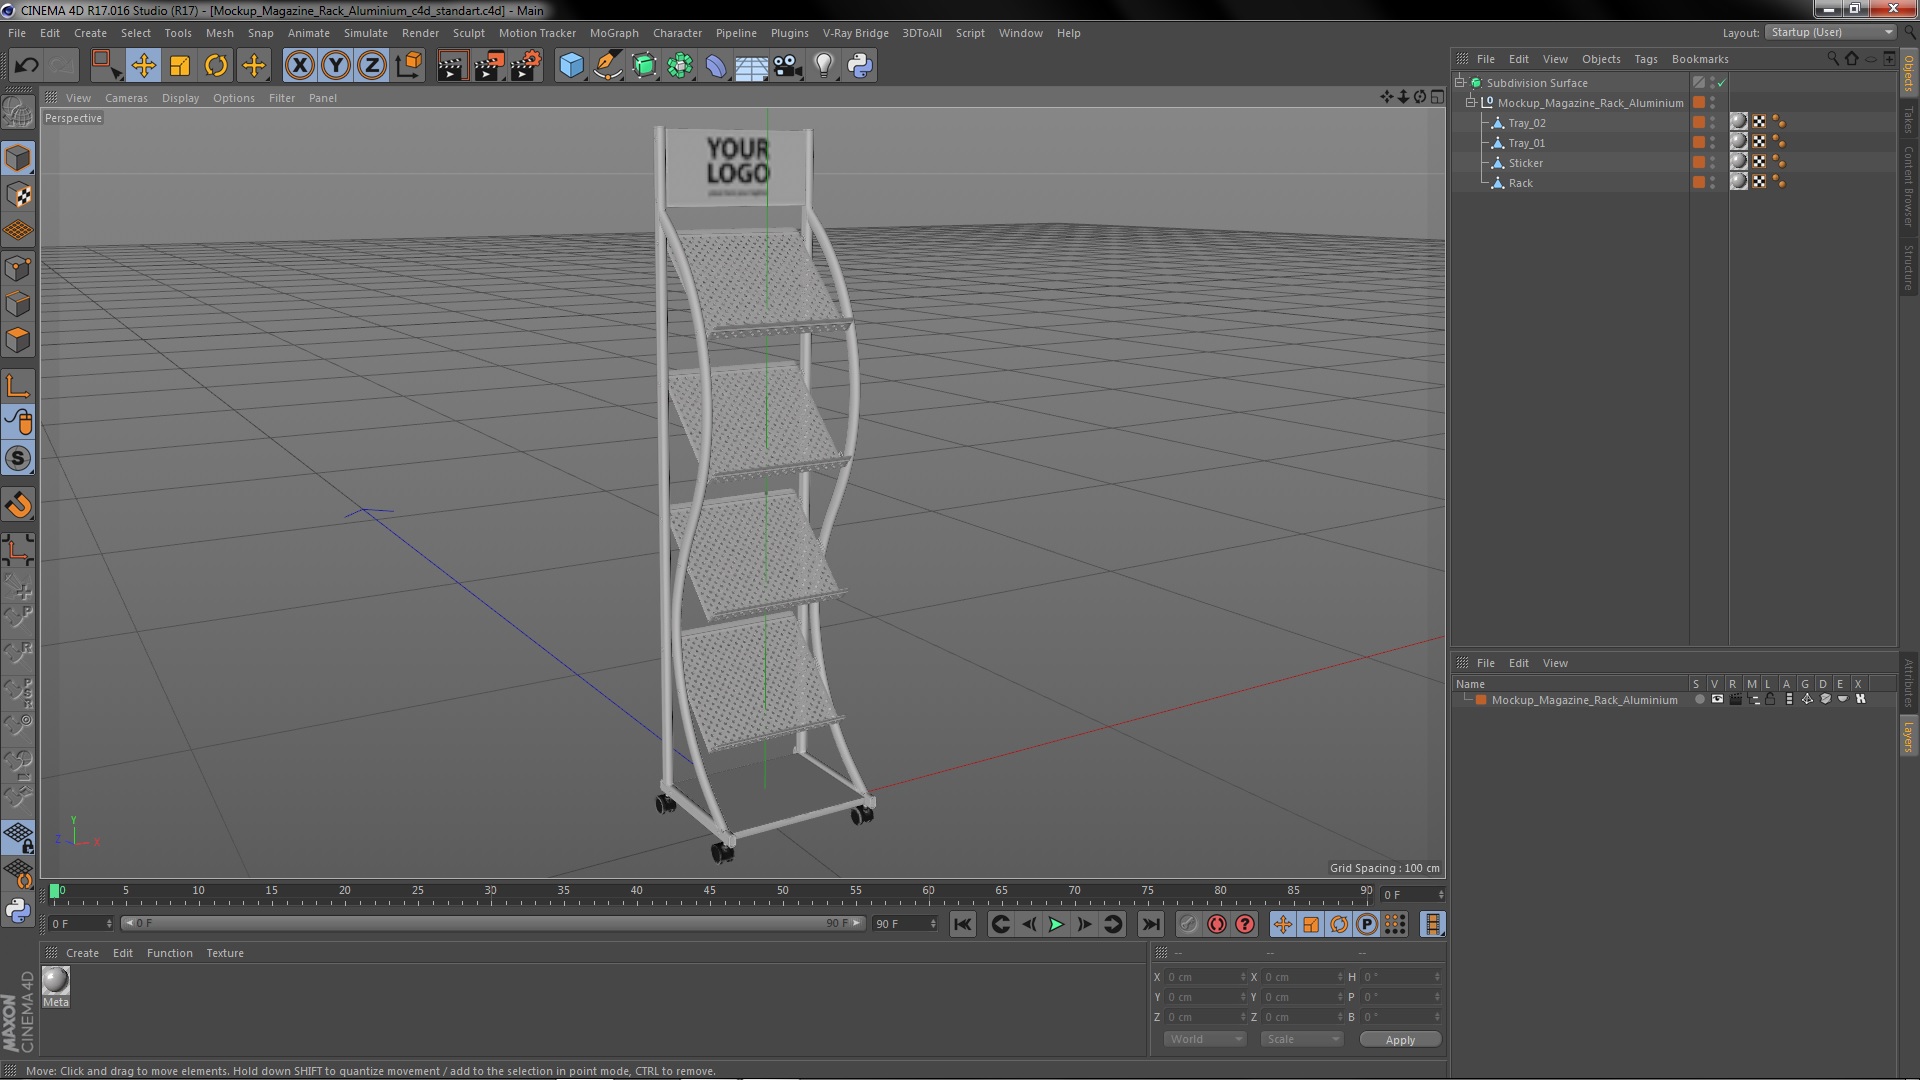Viewport: 1920px width, 1080px height.
Task: Add a Camera object
Action: tap(788, 66)
